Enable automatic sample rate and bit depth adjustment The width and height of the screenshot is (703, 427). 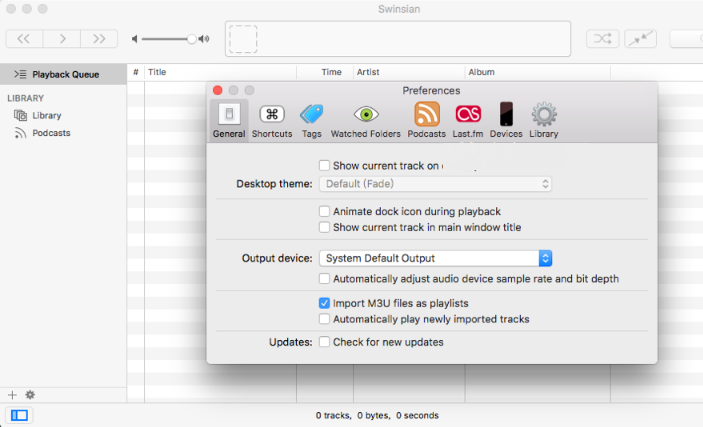coord(324,279)
